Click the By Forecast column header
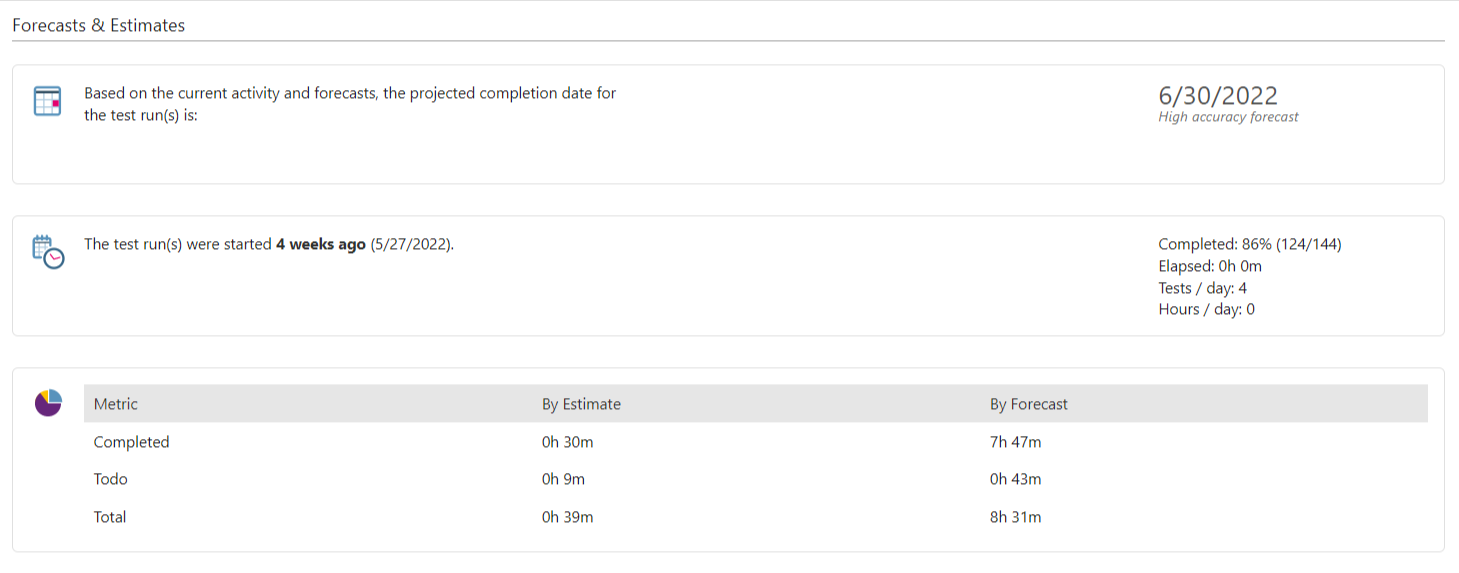Image resolution: width=1459 pixels, height=573 pixels. pyautogui.click(x=1029, y=404)
